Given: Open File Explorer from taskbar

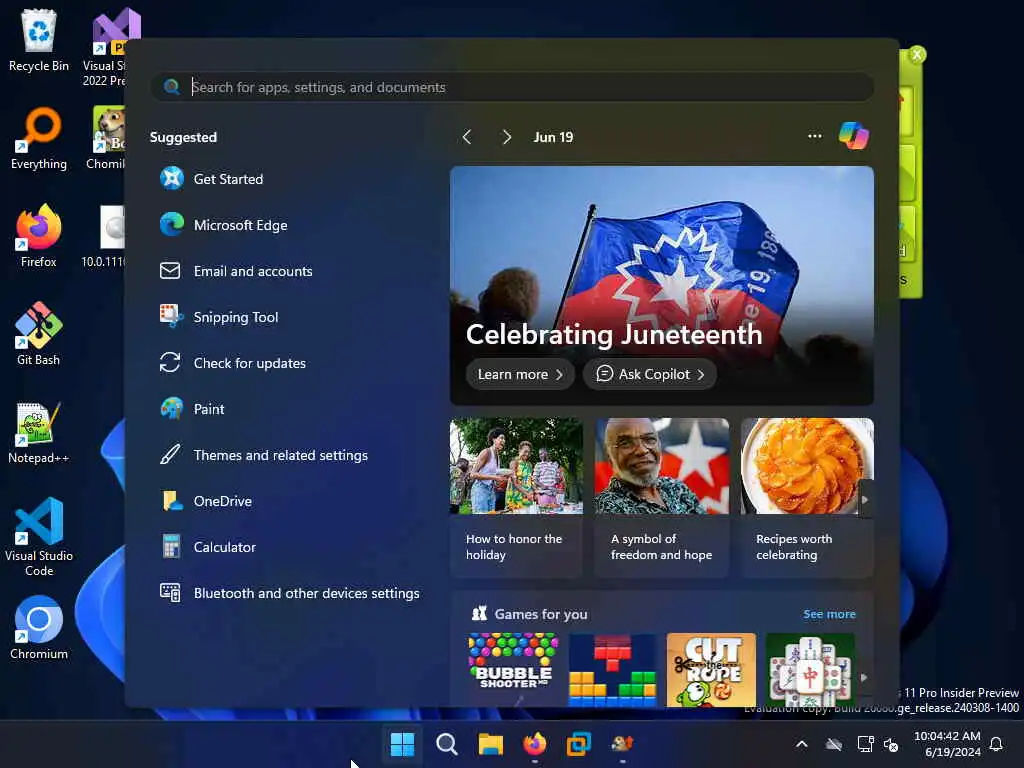Looking at the screenshot, I should coord(490,744).
